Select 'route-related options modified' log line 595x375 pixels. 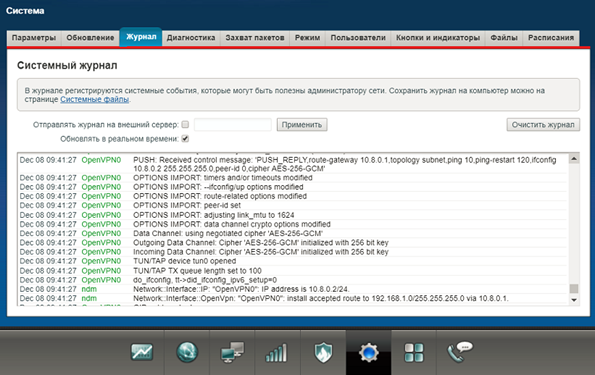click(292, 196)
